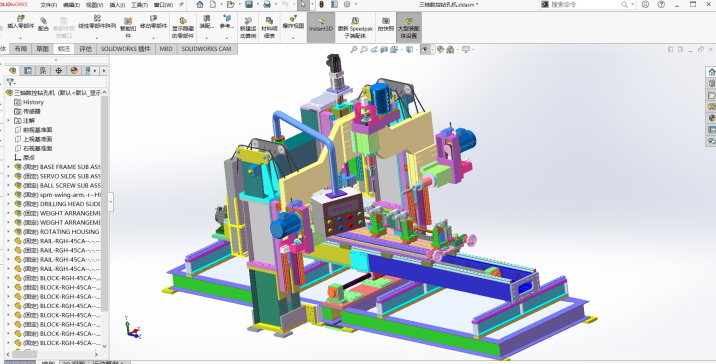Click the New document icon
Image resolution: width=716 pixels, height=364 pixels.
(x=213, y=5)
